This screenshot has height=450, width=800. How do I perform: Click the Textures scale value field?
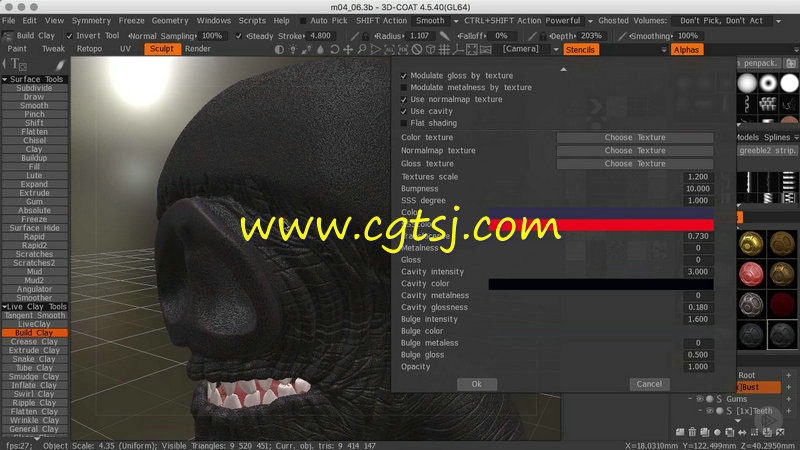coord(698,177)
